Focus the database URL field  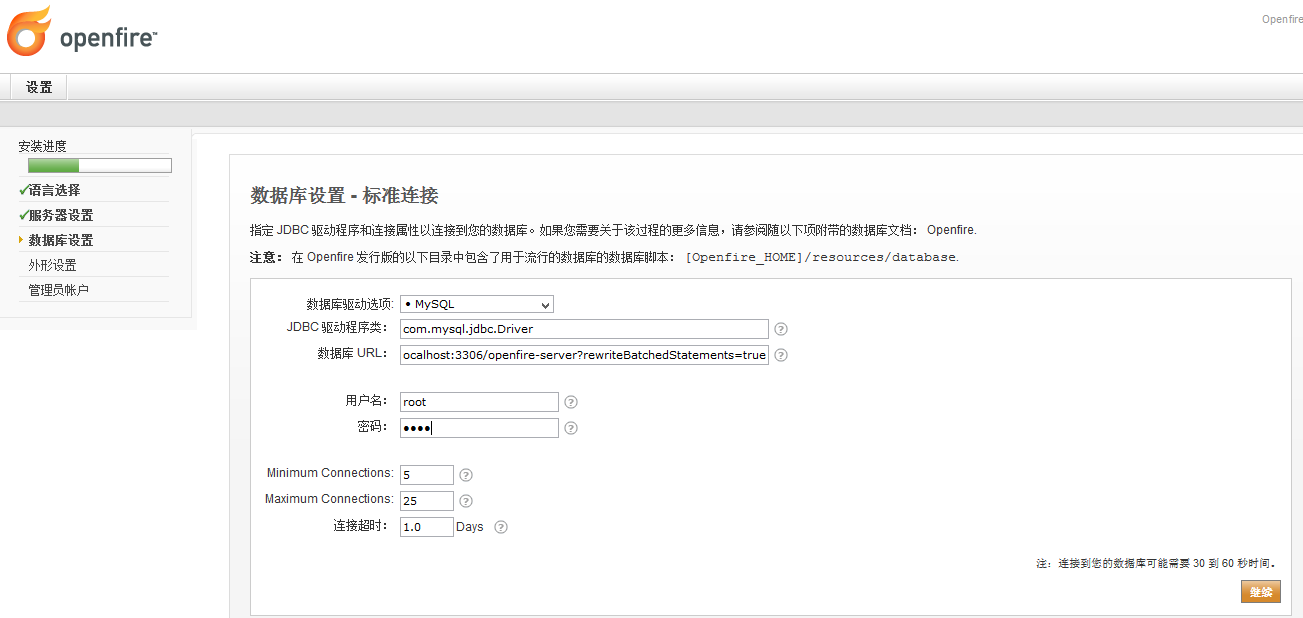[x=584, y=355]
